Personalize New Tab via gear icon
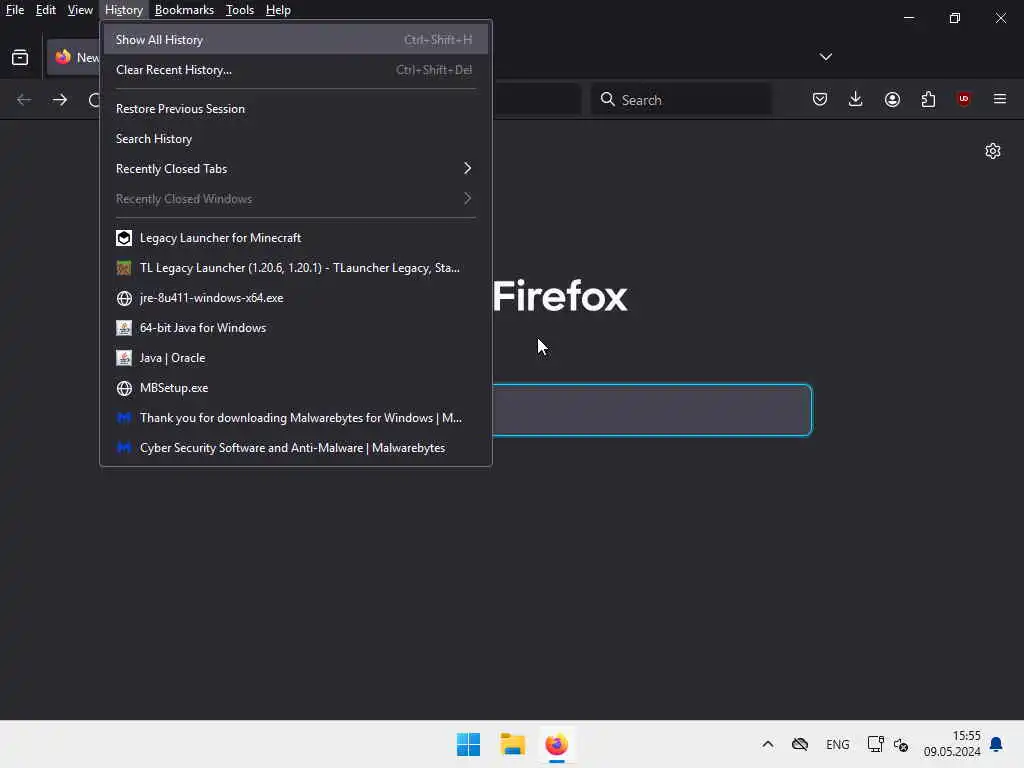This screenshot has width=1024, height=768. coord(993,151)
